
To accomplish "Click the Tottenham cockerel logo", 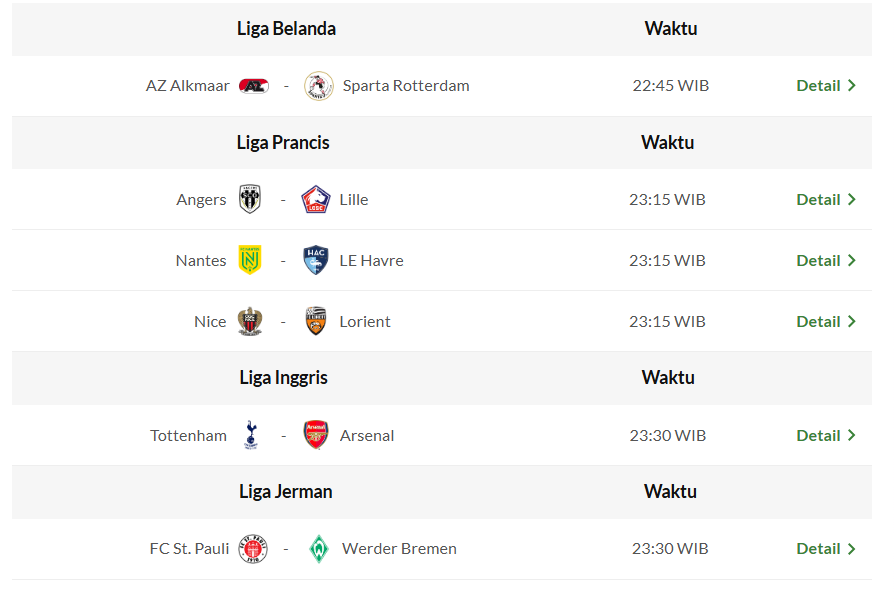I will pos(251,435).
